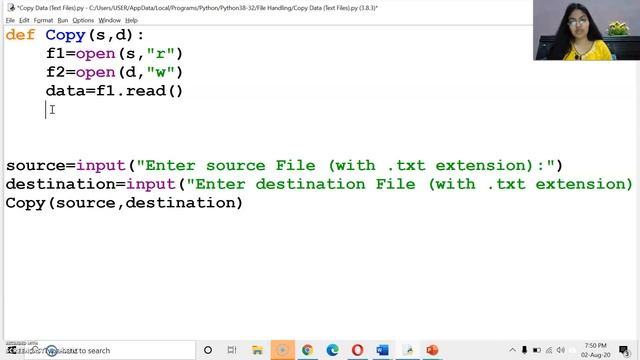Click the microphone icon in system tray
The image size is (640, 360).
(x=524, y=350)
